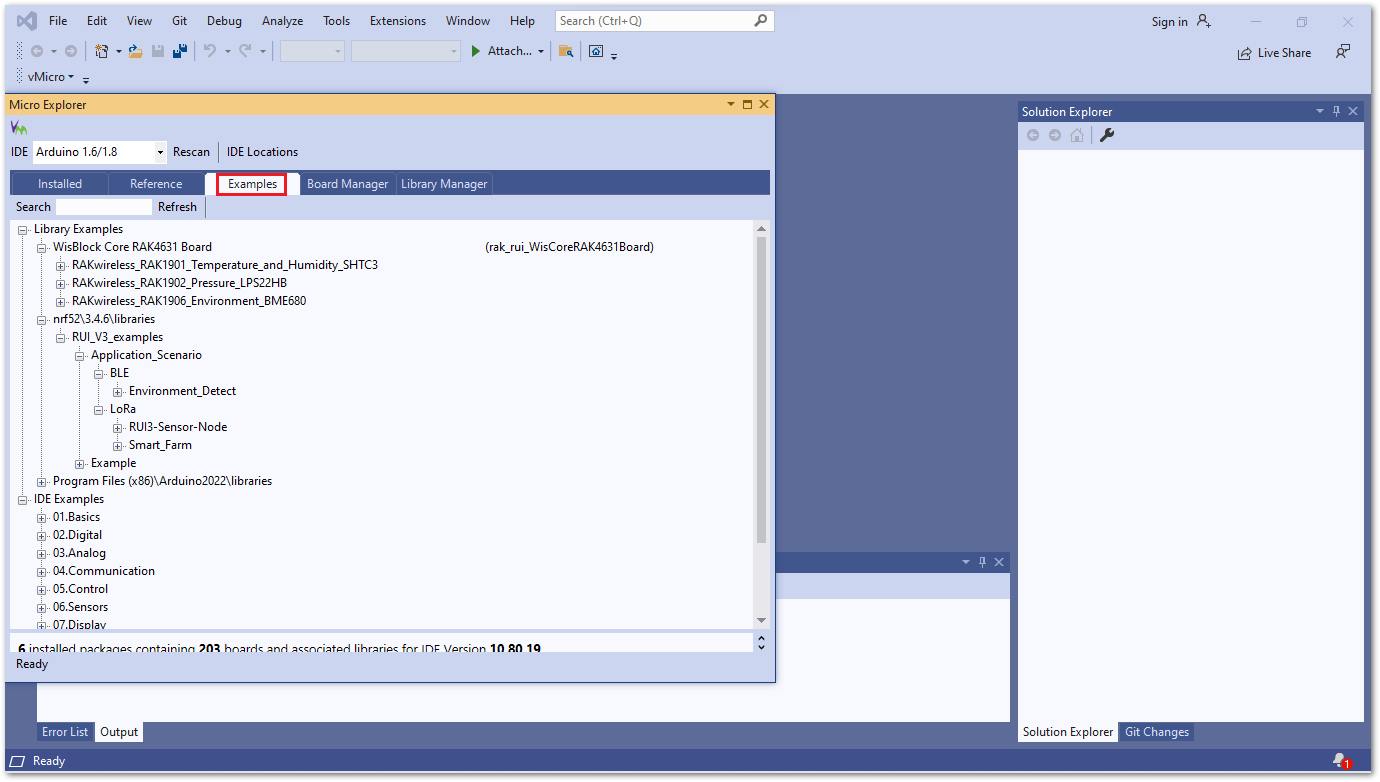
Task: Expand the 01.Basics examples node
Action: tap(42, 517)
